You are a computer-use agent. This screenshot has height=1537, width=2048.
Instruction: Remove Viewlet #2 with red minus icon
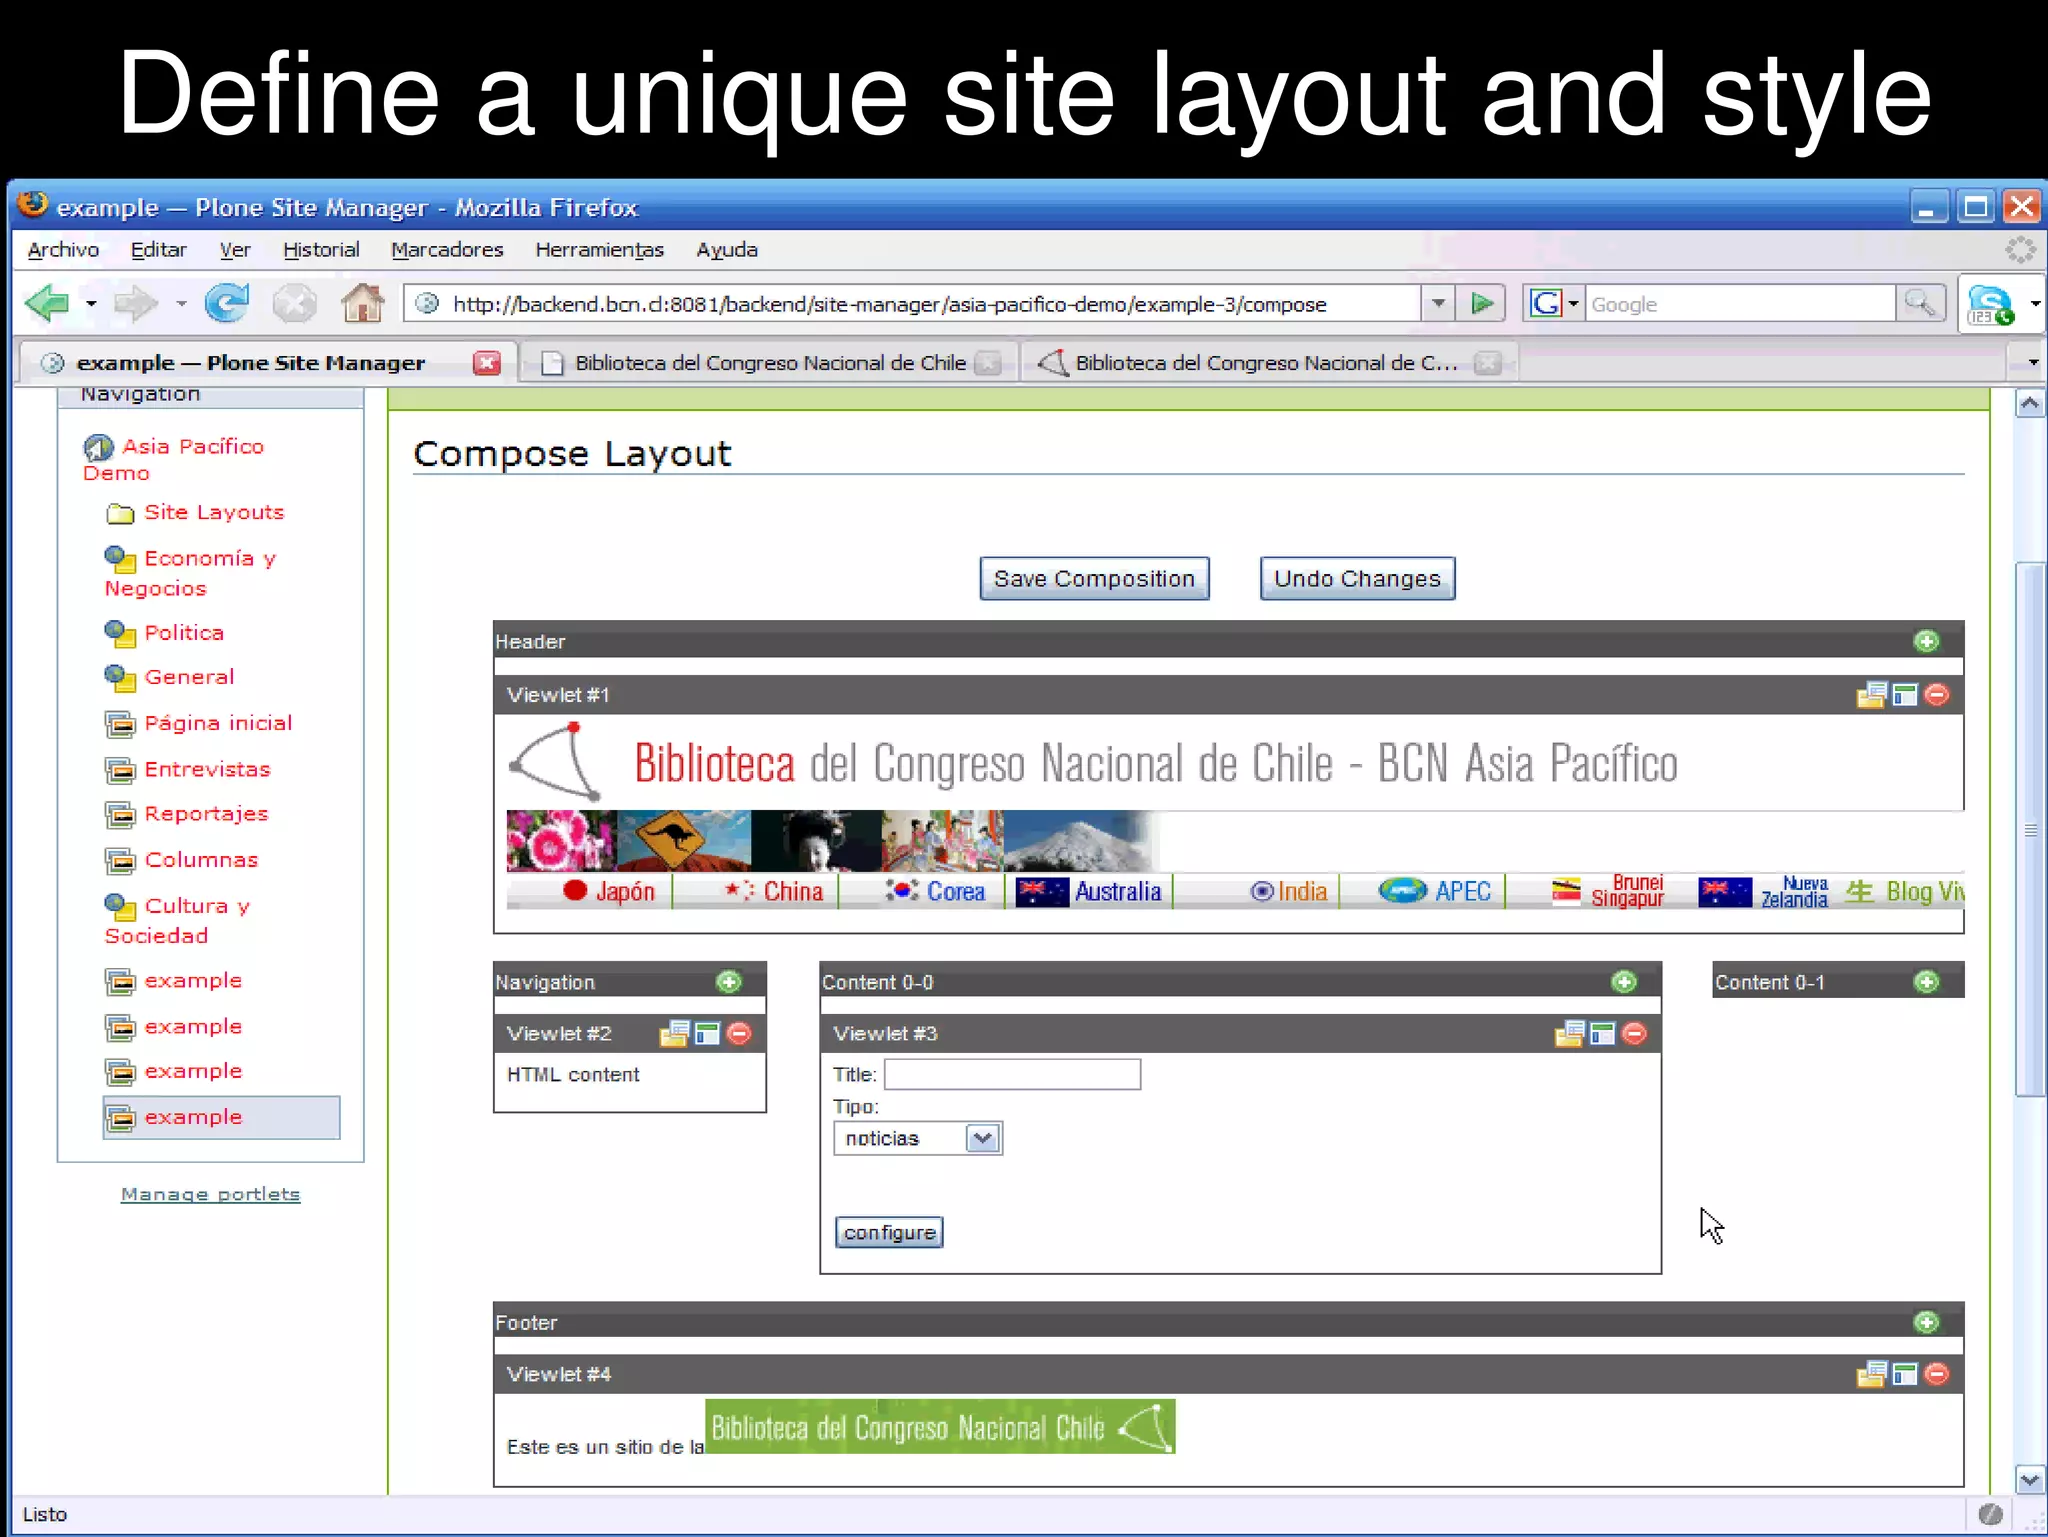tap(739, 1034)
